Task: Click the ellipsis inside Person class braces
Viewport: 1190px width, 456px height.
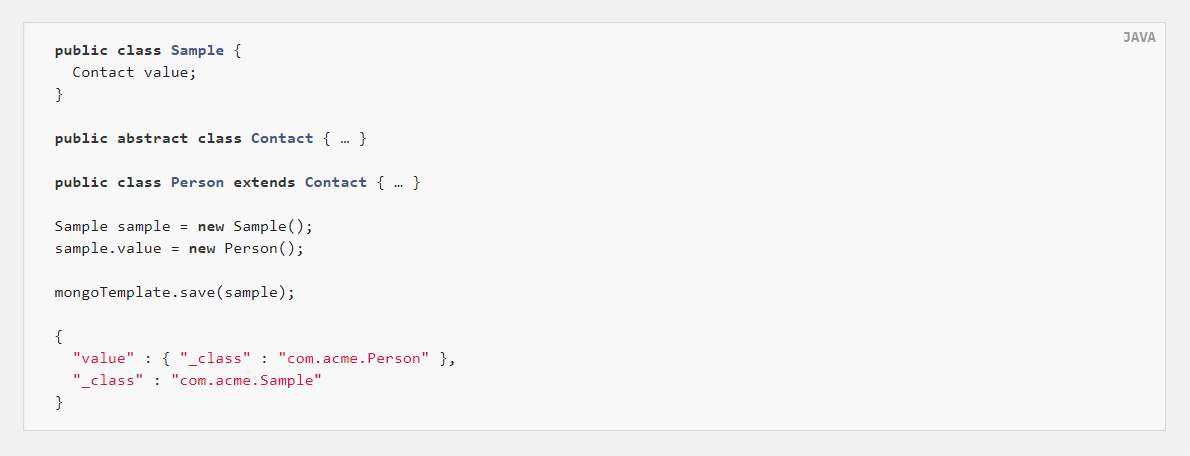Action: coord(398,184)
